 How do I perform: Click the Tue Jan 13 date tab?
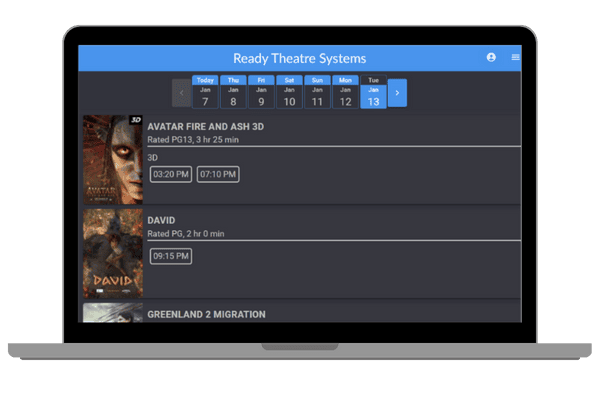click(x=373, y=92)
